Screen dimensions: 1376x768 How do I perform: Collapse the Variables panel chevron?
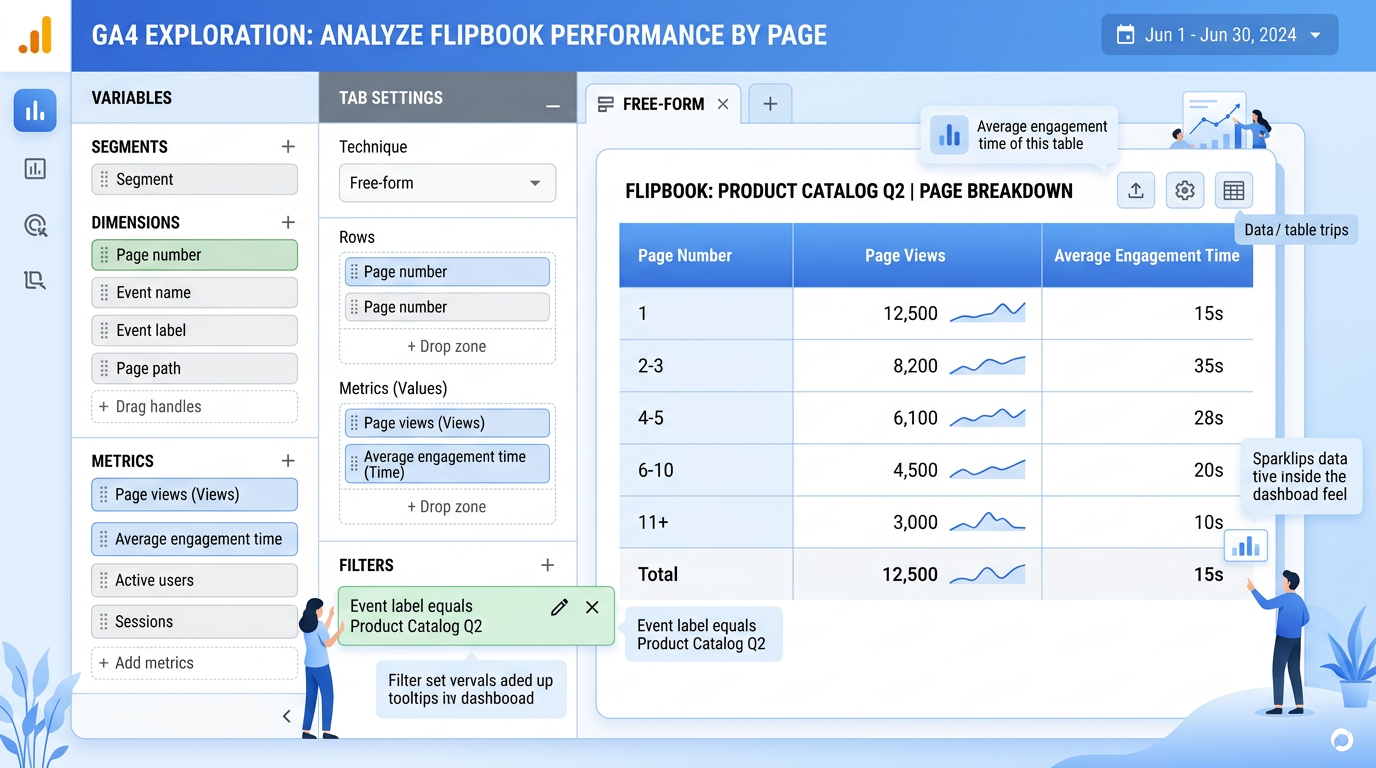tap(287, 716)
